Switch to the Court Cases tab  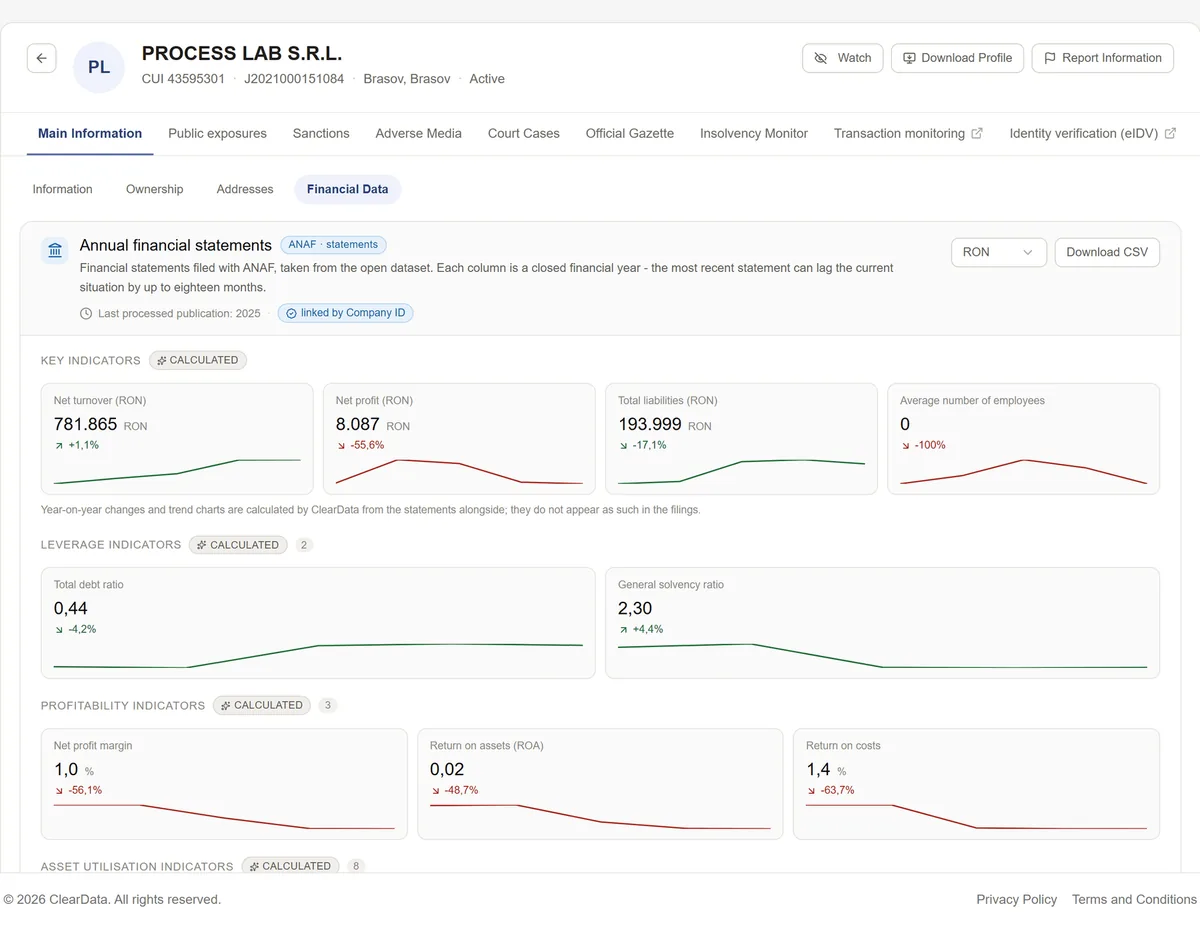pos(523,133)
